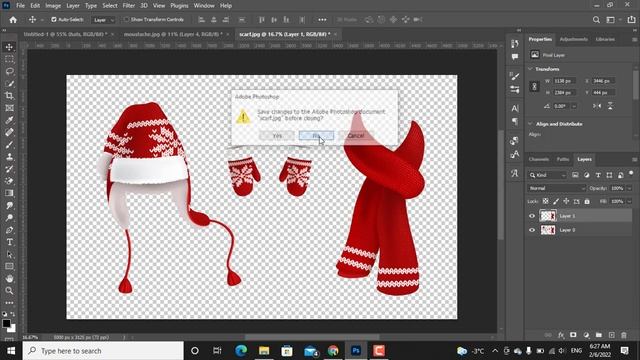Open the Plugins menu
This screenshot has width=640, height=360.
click(179, 6)
